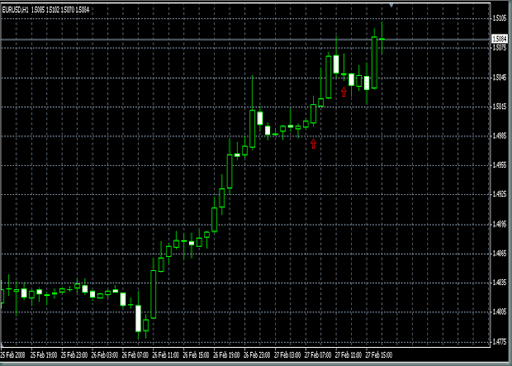Select the red up arrow near the 1.5045 level

[x=344, y=92]
